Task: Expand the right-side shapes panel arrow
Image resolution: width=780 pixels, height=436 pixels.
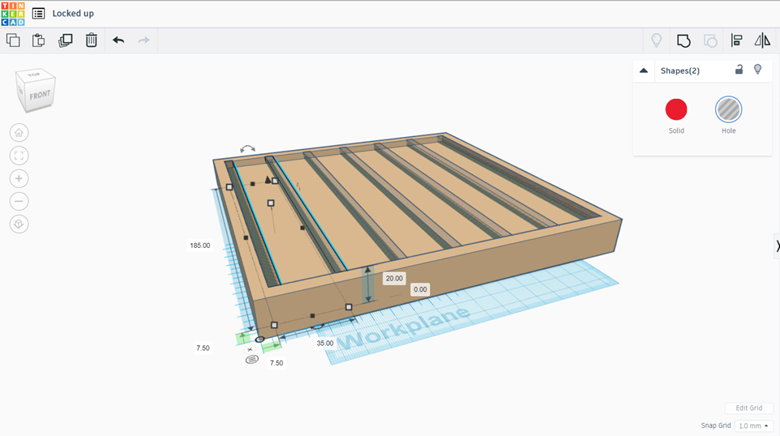Action: (x=777, y=246)
